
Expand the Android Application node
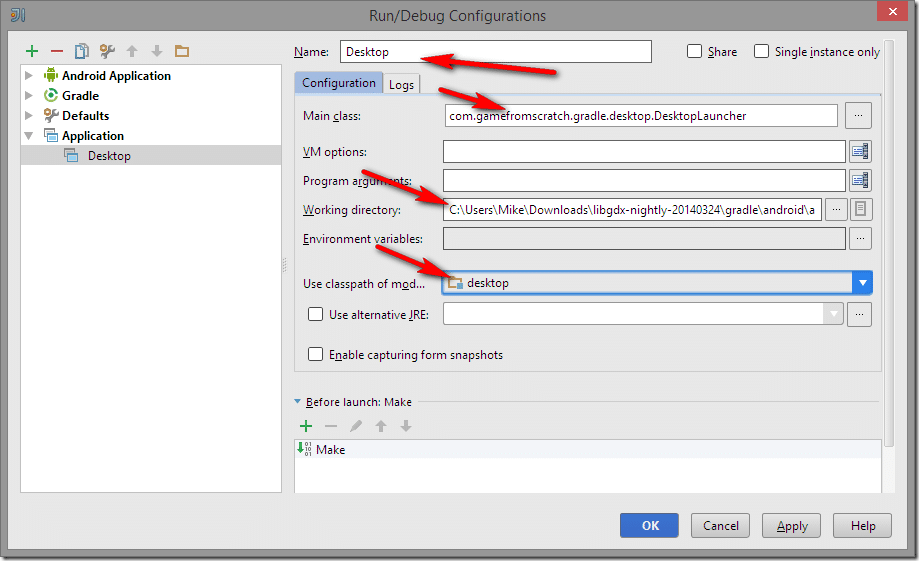(29, 76)
